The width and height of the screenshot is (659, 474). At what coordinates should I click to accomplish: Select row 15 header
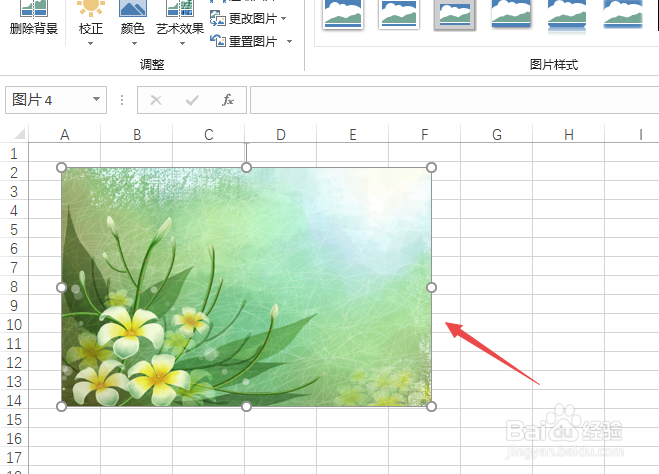pyautogui.click(x=14, y=419)
